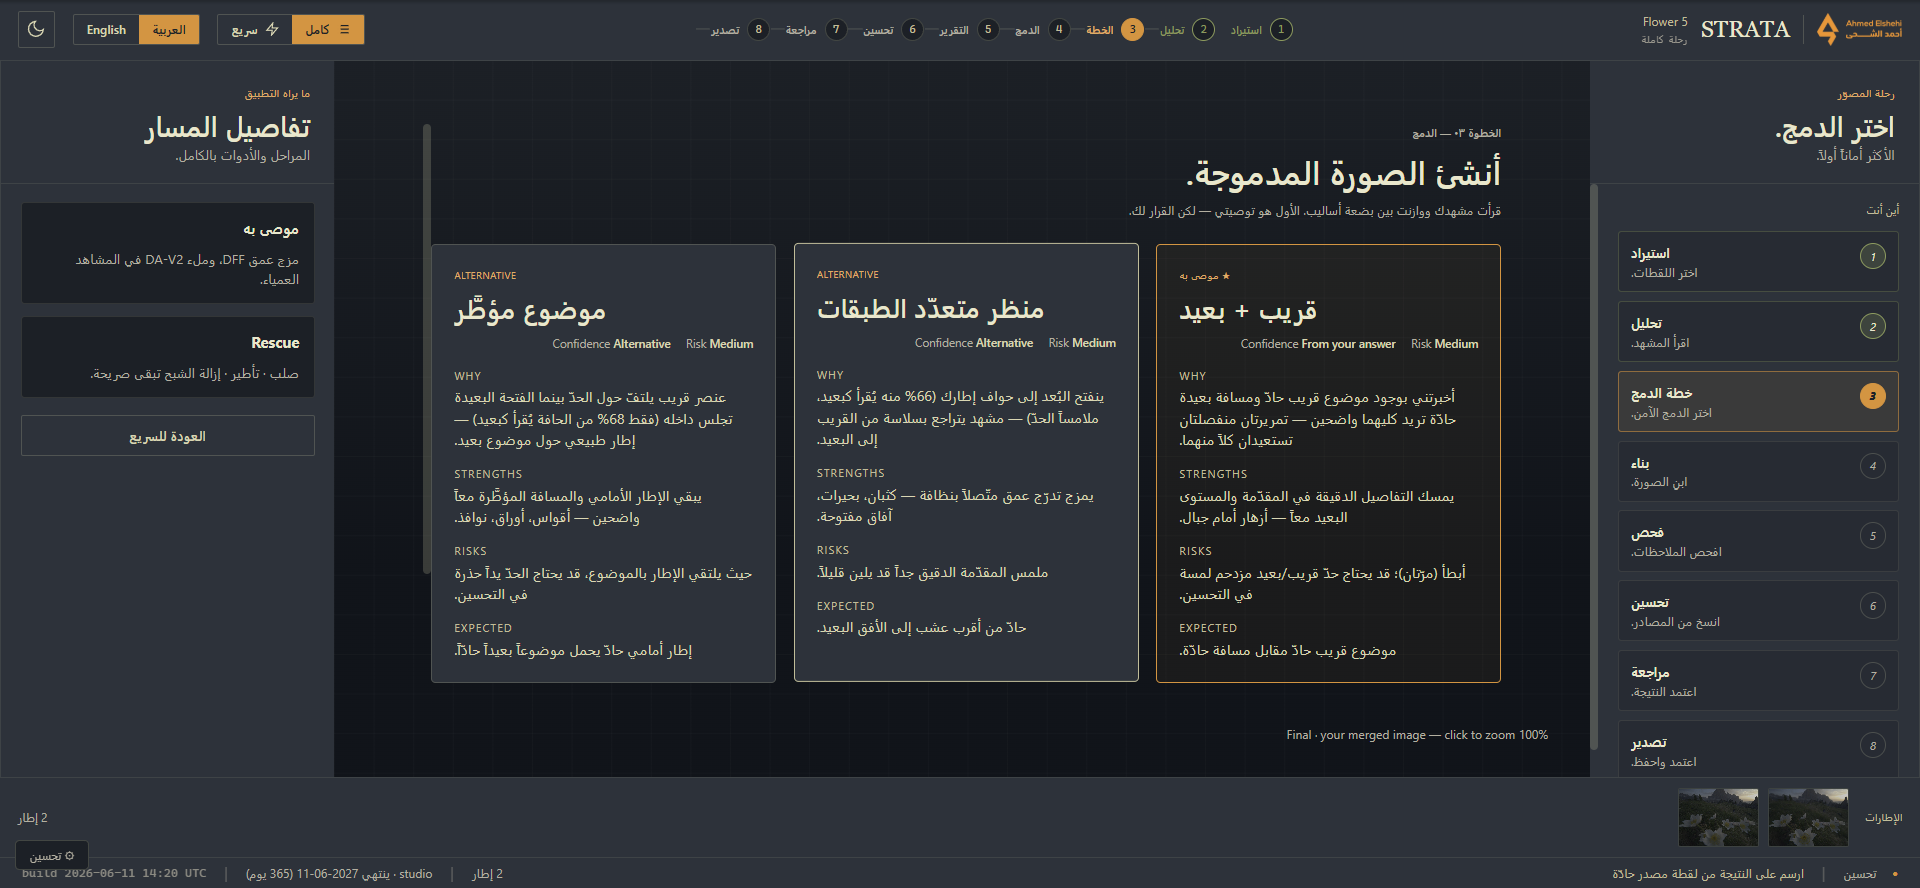The height and width of the screenshot is (888, 1920).
Task: Choose the قريب + بعيد recommended card
Action: point(1328,463)
